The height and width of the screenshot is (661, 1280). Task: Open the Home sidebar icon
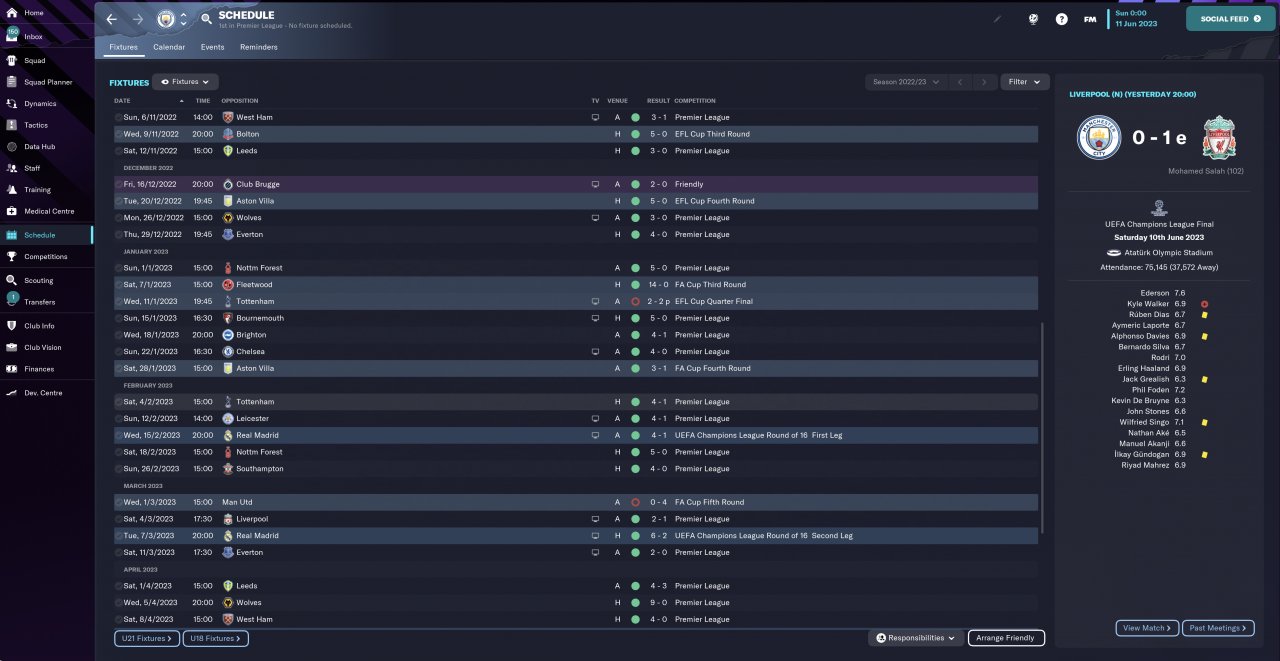coord(12,13)
